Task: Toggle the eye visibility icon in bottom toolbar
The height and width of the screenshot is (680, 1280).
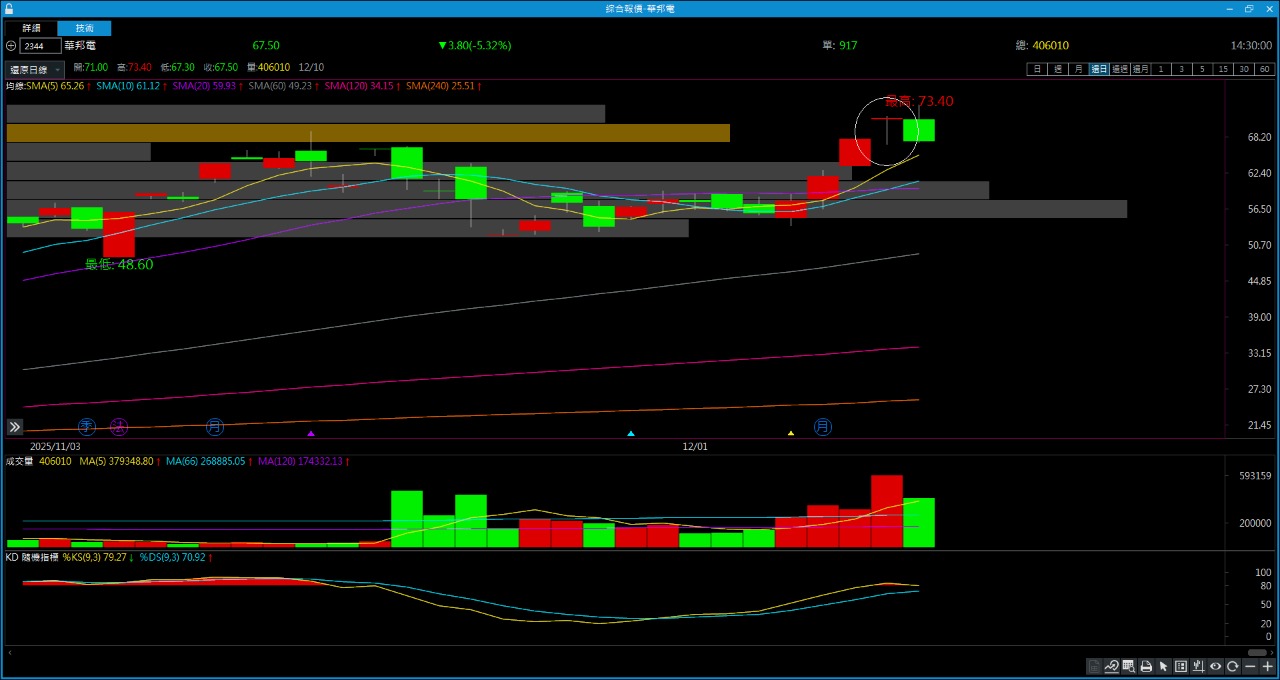Action: [x=1216, y=667]
